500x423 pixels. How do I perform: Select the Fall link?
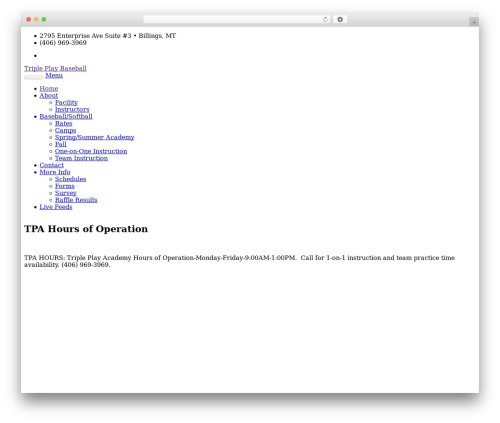(61, 144)
